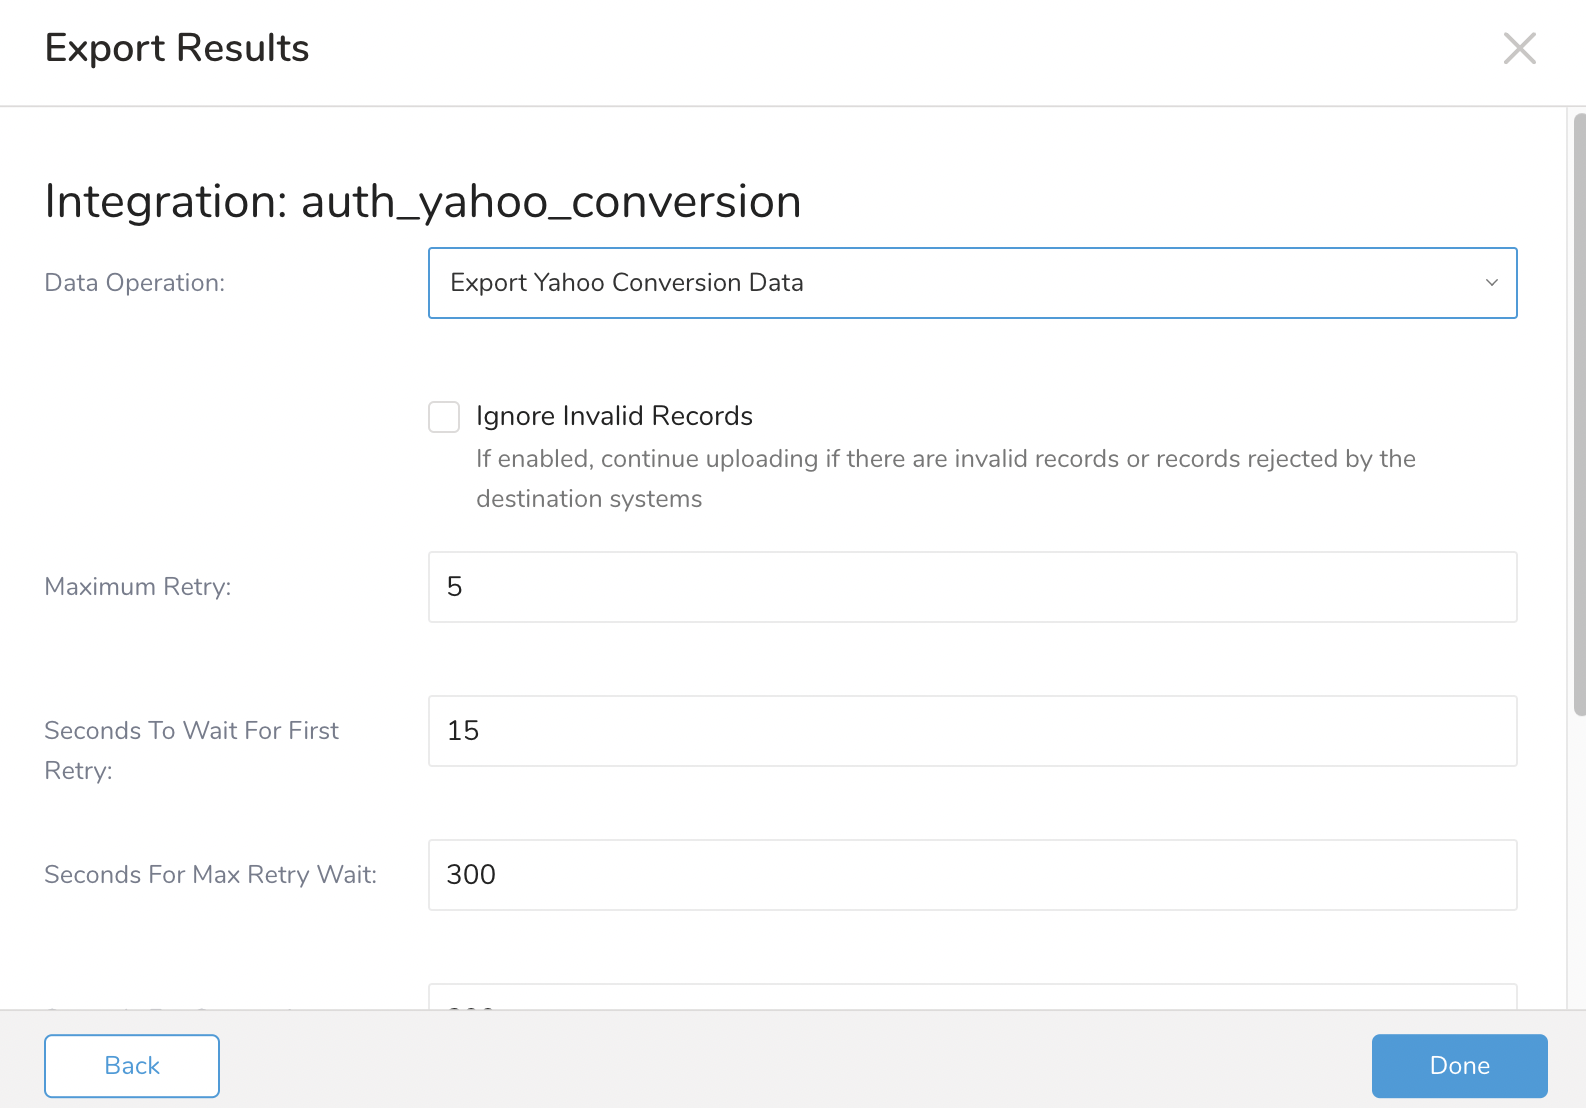Click the 'Integration: auth_yahoo_conversion' heading
The width and height of the screenshot is (1586, 1108).
[423, 201]
